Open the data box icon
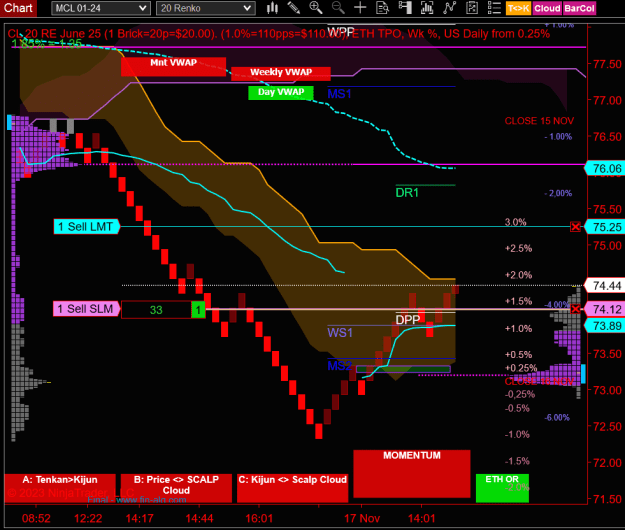625x530 pixels. pos(382,8)
